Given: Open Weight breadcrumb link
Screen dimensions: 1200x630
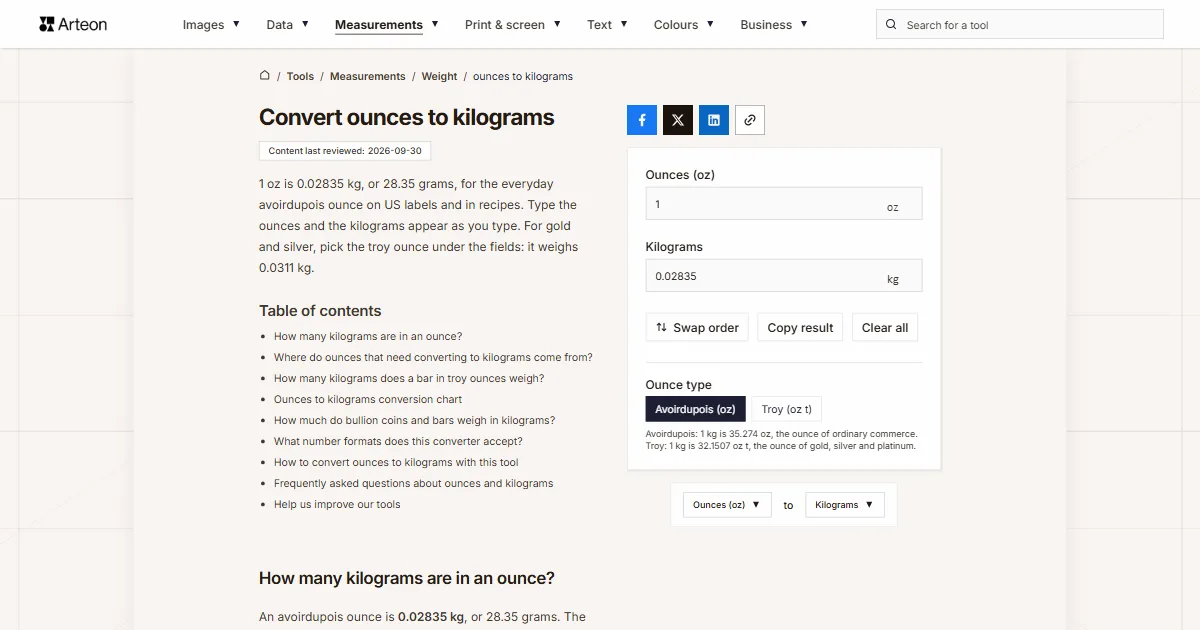Looking at the screenshot, I should coord(439,76).
